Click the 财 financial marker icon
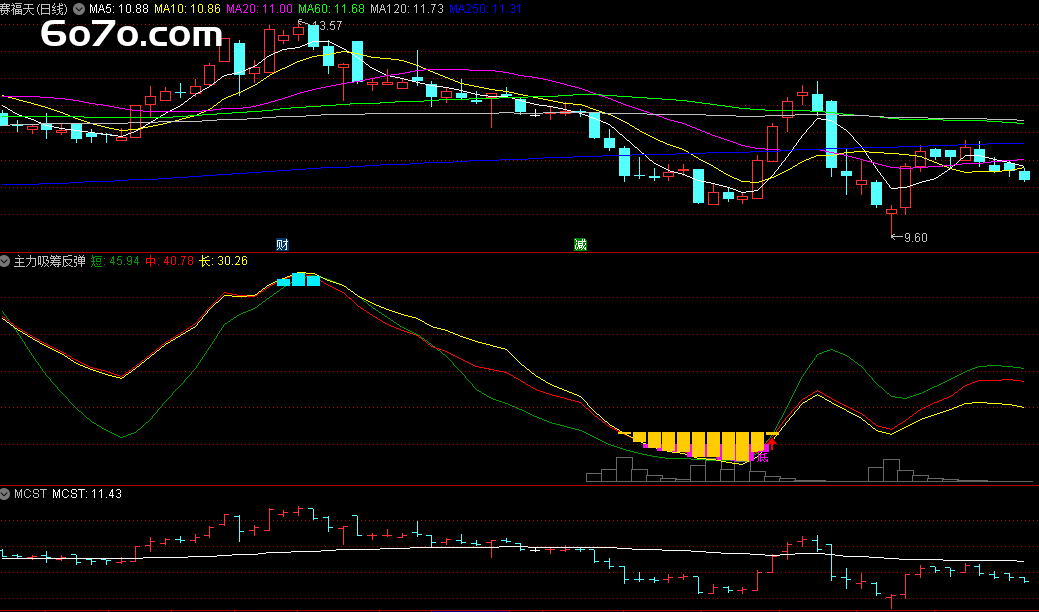Screen dimensions: 1039x612 (282, 245)
